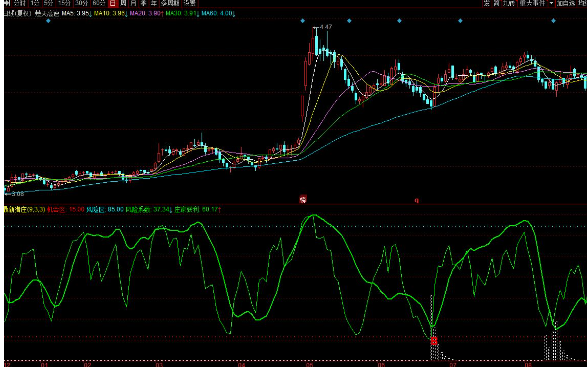The height and width of the screenshot is (367, 587).
Task: Switch to the 年 yearly period tab
Action: (153, 3)
